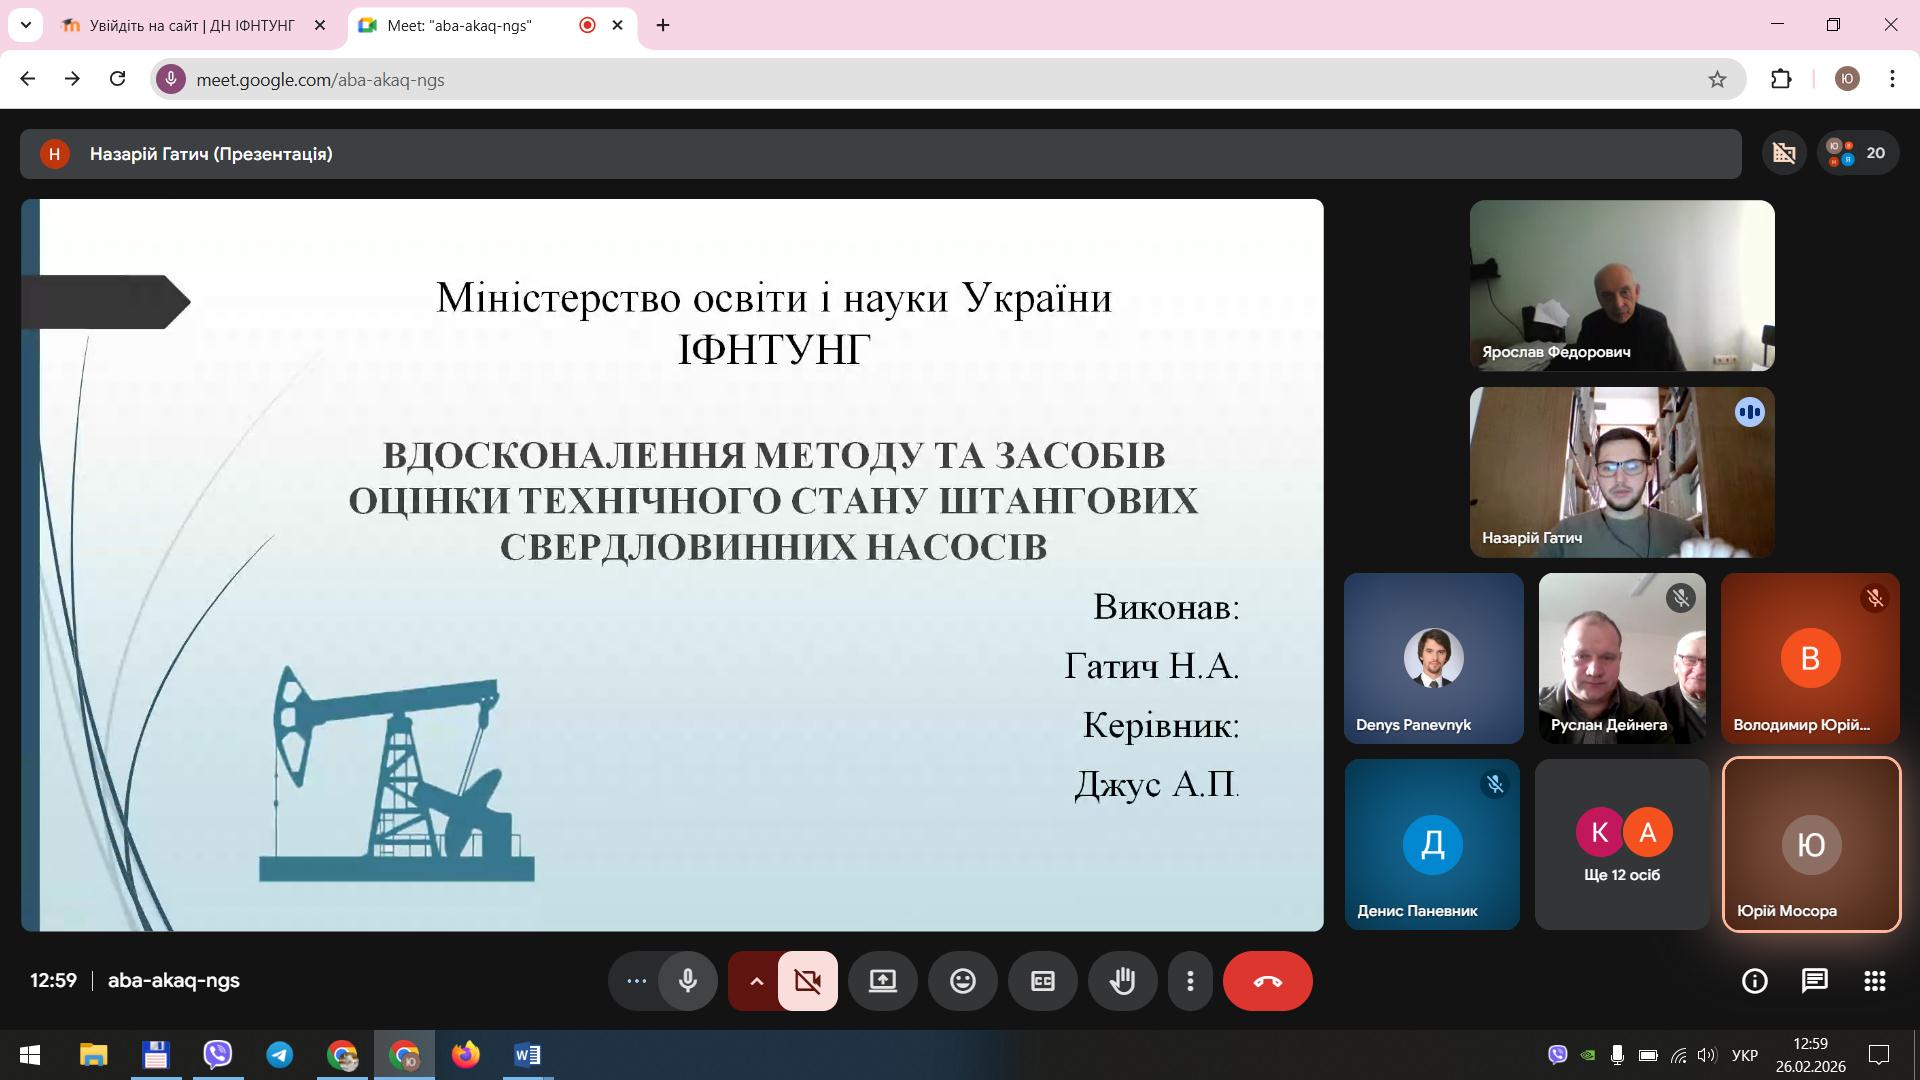Click the raise hand icon

point(1122,981)
